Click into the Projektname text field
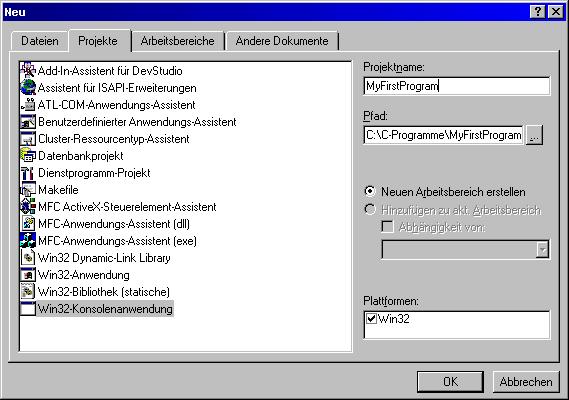Screen dimensions: 569x400 [x=457, y=86]
